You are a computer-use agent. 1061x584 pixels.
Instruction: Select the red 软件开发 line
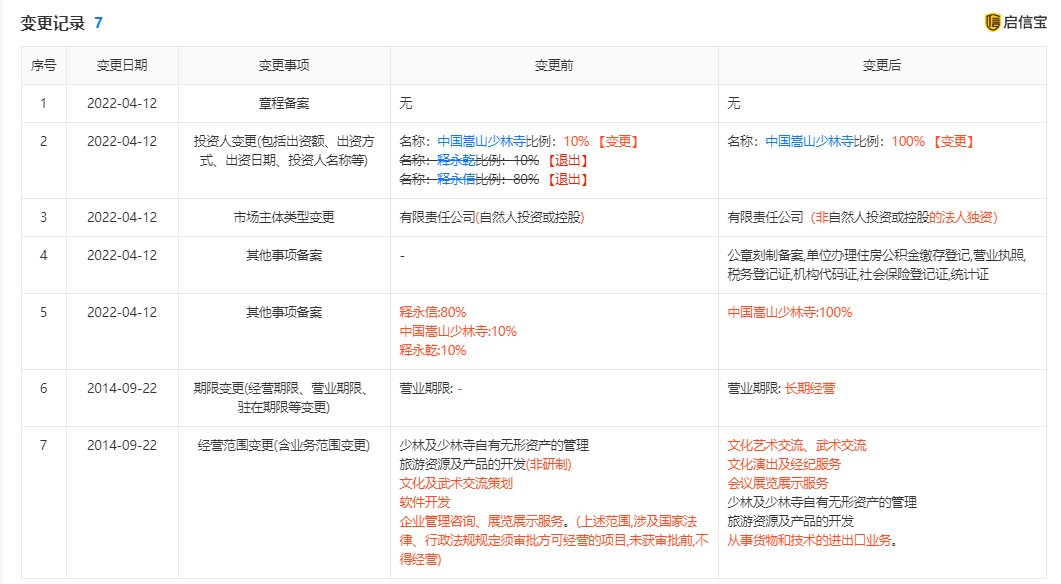tap(425, 502)
